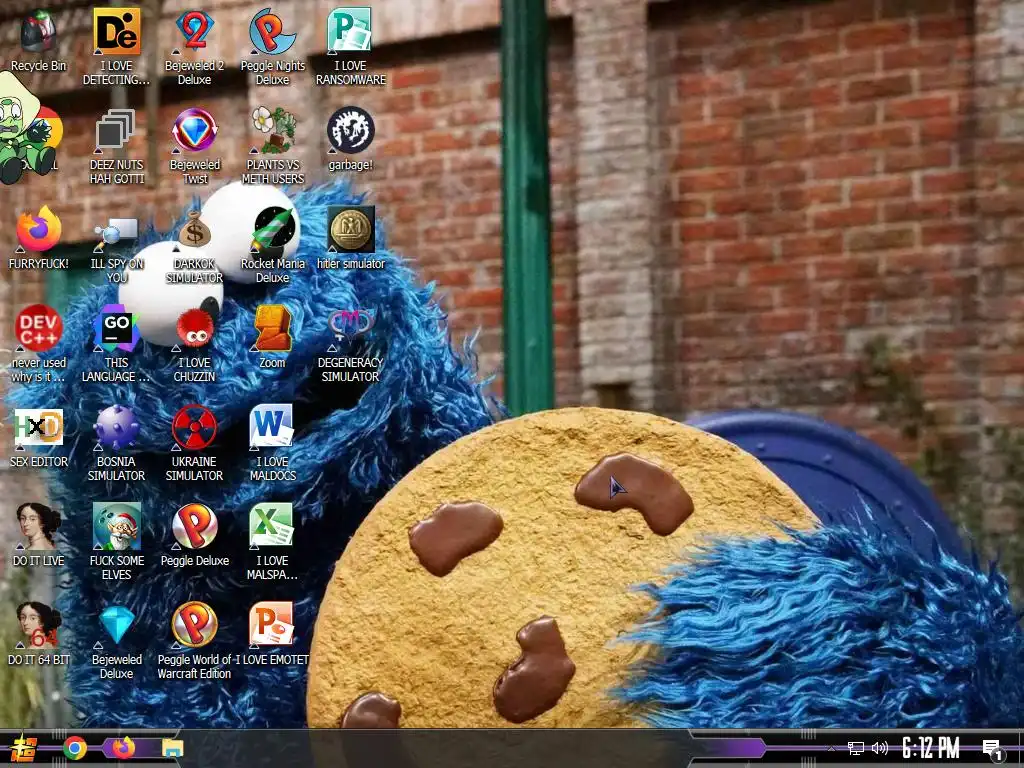Open the Recycle Bin desktop icon

(39, 31)
